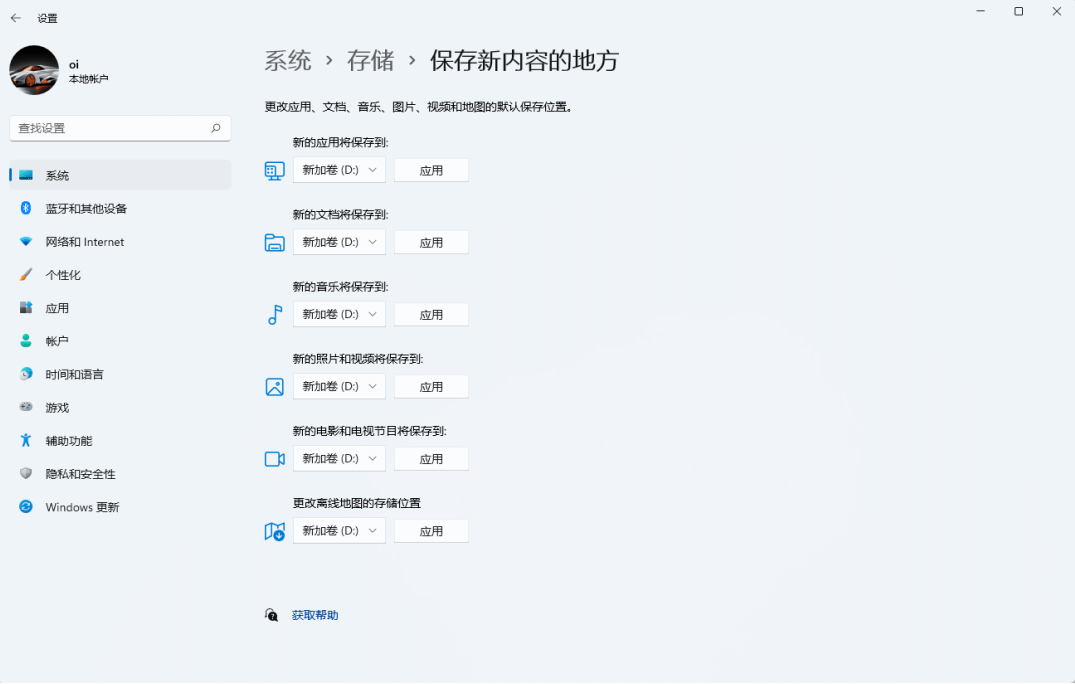This screenshot has width=1075, height=684.
Task: Open the drive dropdown for new apps
Action: [x=338, y=170]
